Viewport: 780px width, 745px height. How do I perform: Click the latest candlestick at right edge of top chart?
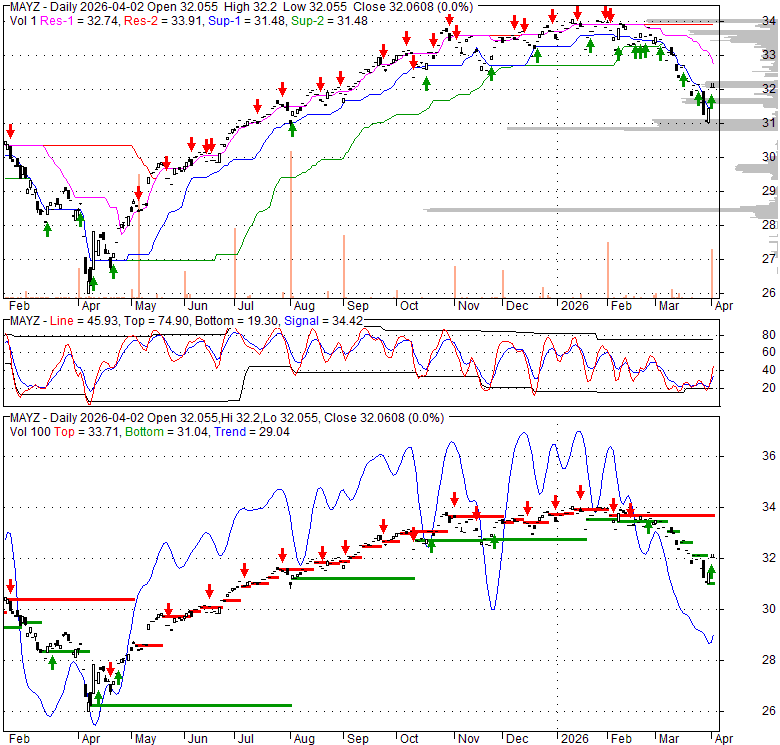[x=710, y=110]
